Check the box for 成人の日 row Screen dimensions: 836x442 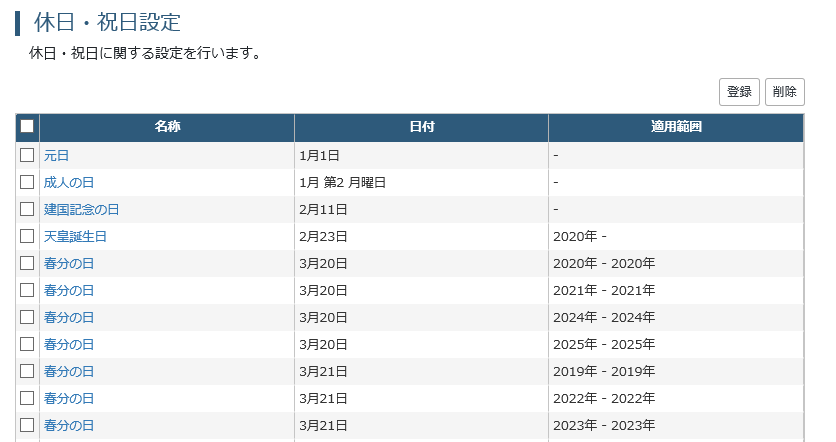[x=27, y=182]
